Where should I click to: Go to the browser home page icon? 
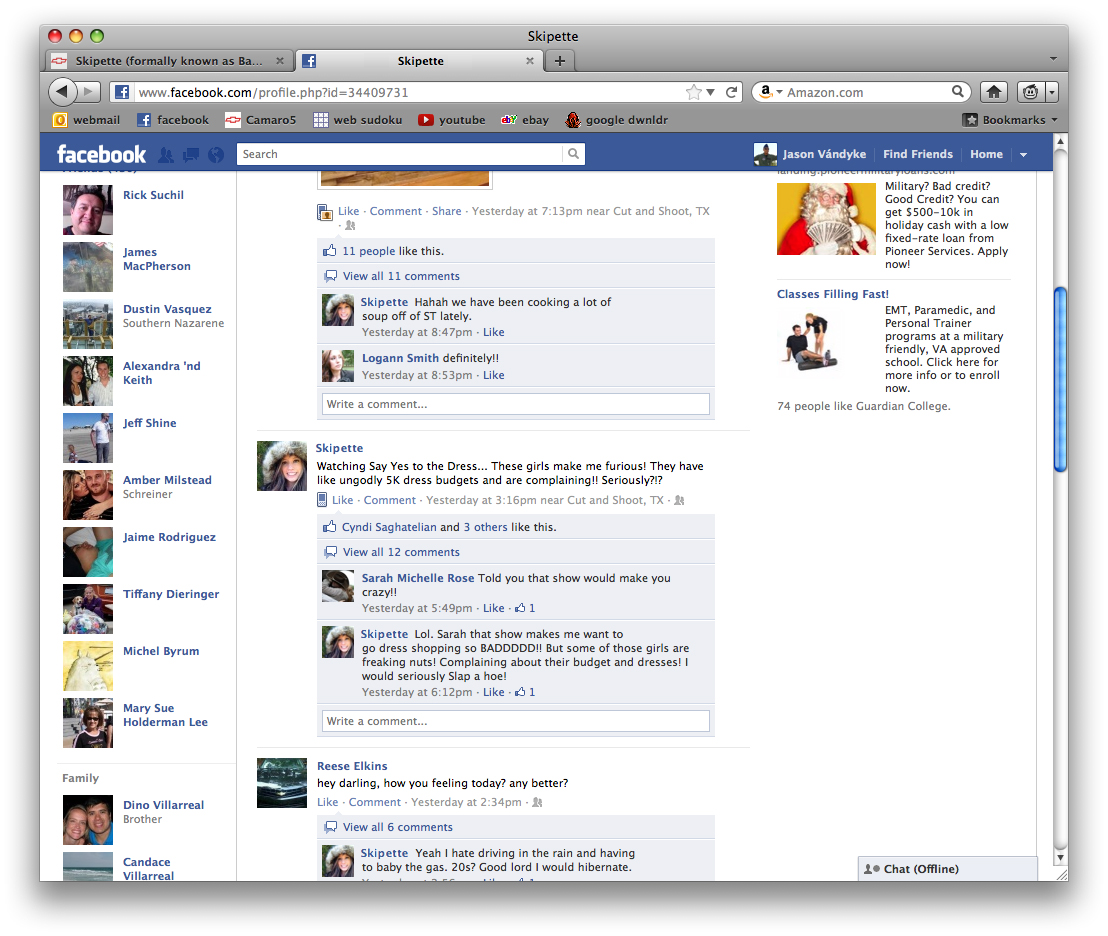pos(993,92)
